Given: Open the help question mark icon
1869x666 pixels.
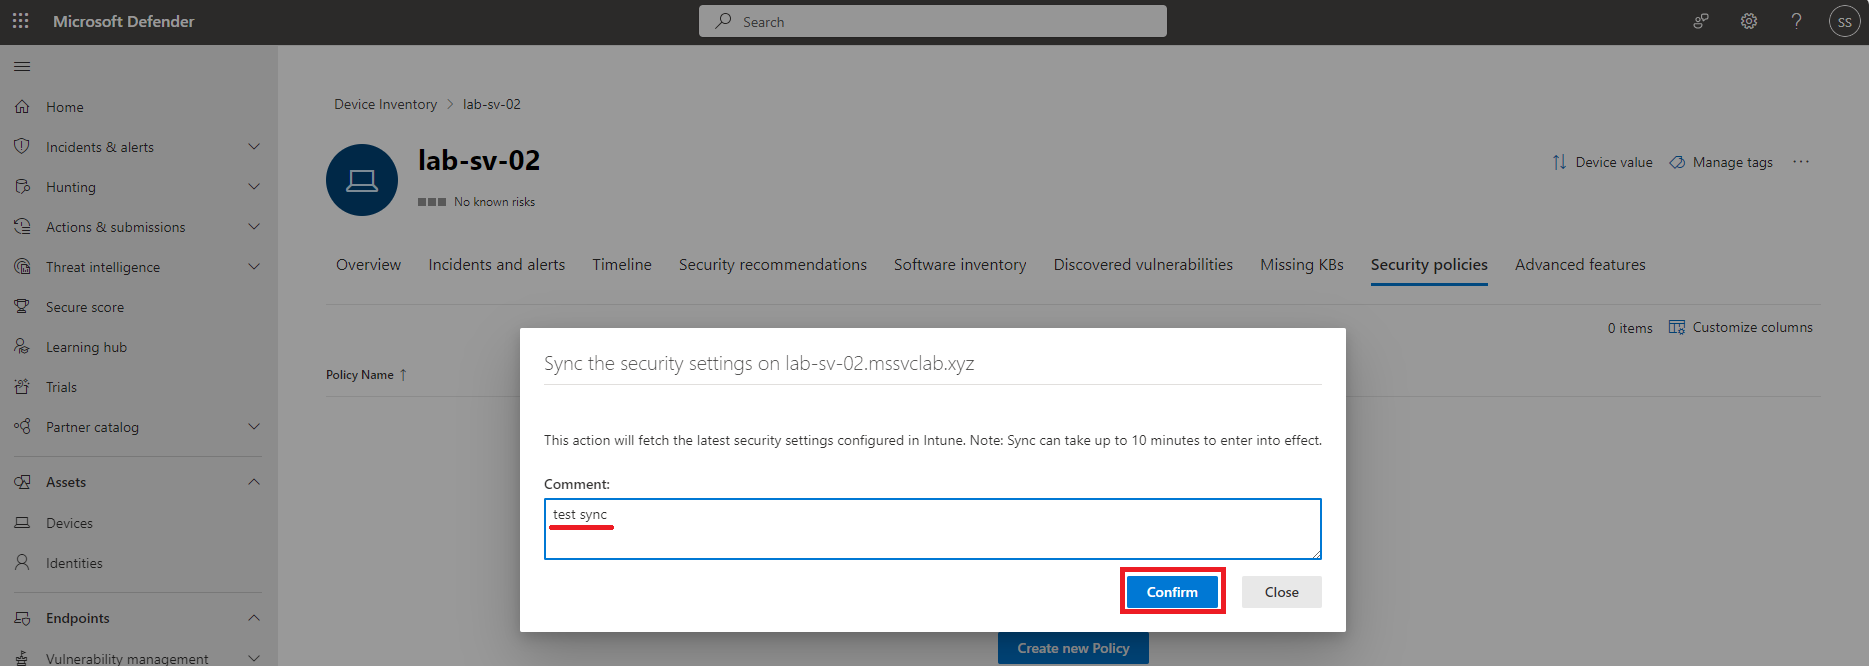Looking at the screenshot, I should [x=1797, y=21].
